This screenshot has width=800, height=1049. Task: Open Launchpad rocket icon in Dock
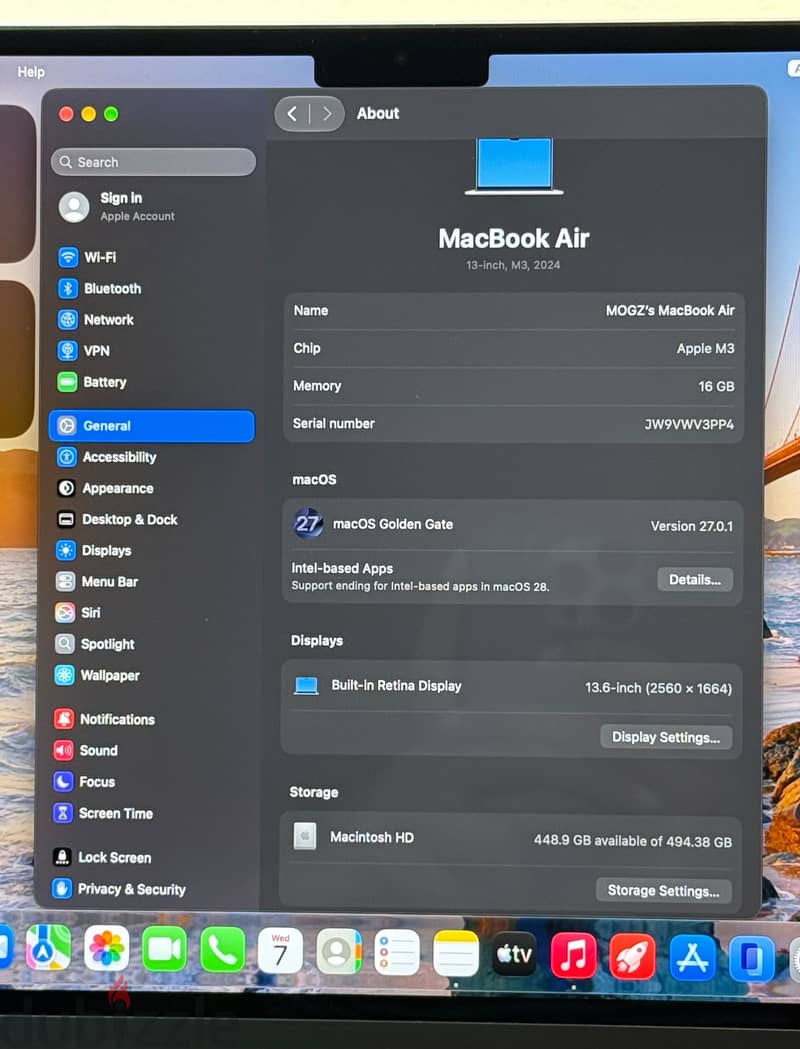coord(632,957)
